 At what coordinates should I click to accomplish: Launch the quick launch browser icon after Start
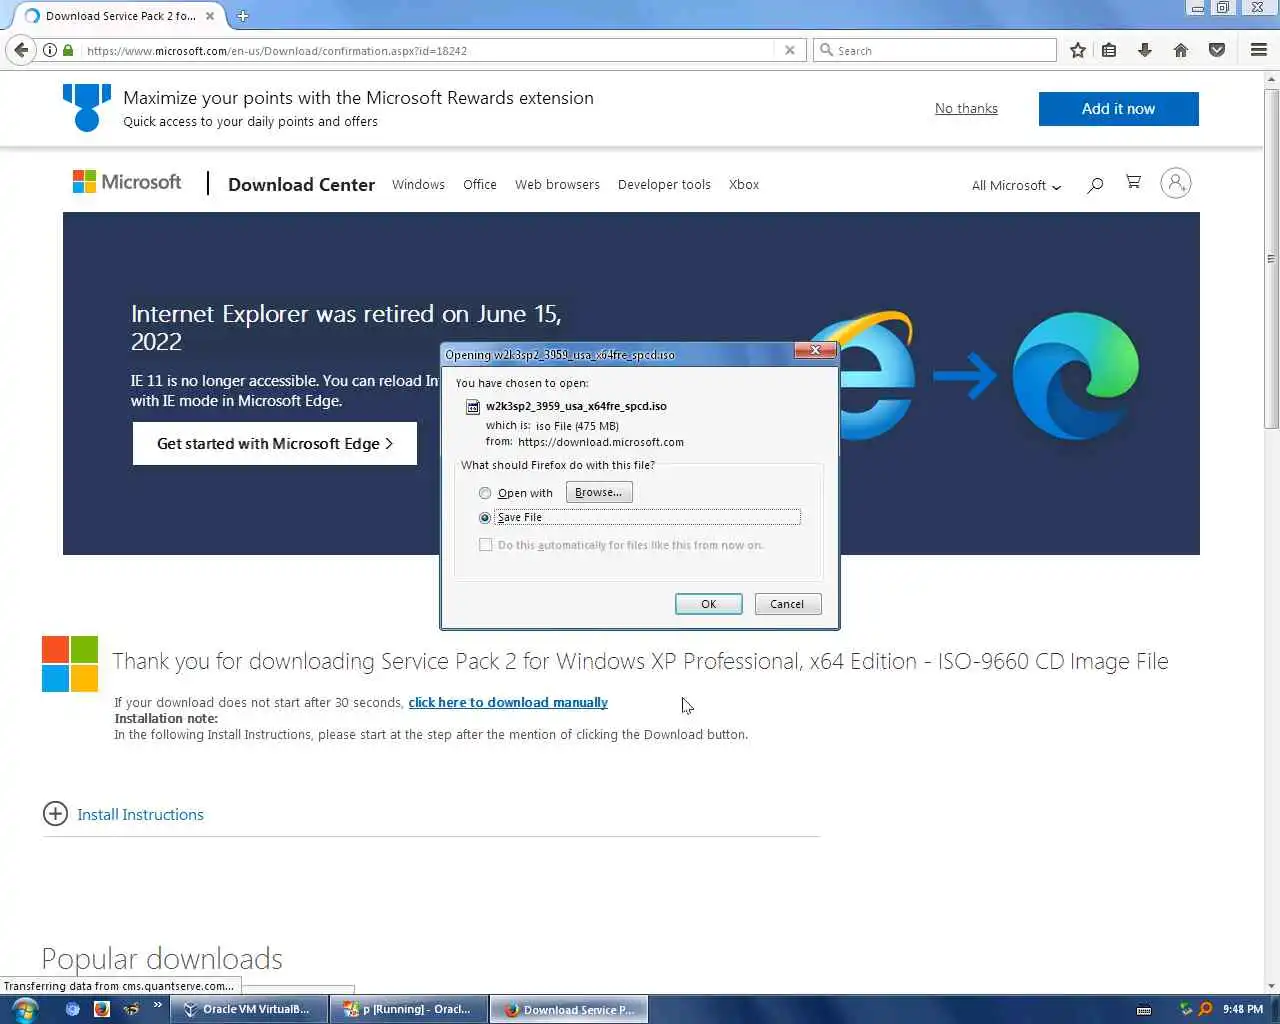point(72,1009)
